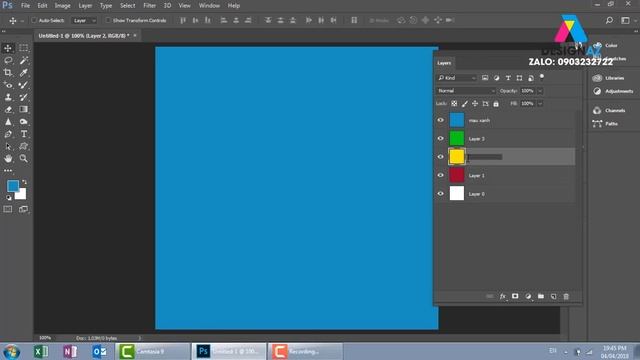
Task: Select the Hand tool
Action: tap(8, 158)
